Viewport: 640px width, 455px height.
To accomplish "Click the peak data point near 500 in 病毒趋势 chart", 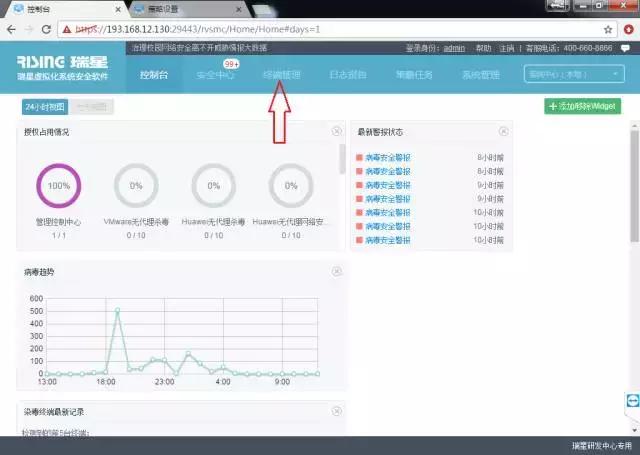I will coord(118,310).
